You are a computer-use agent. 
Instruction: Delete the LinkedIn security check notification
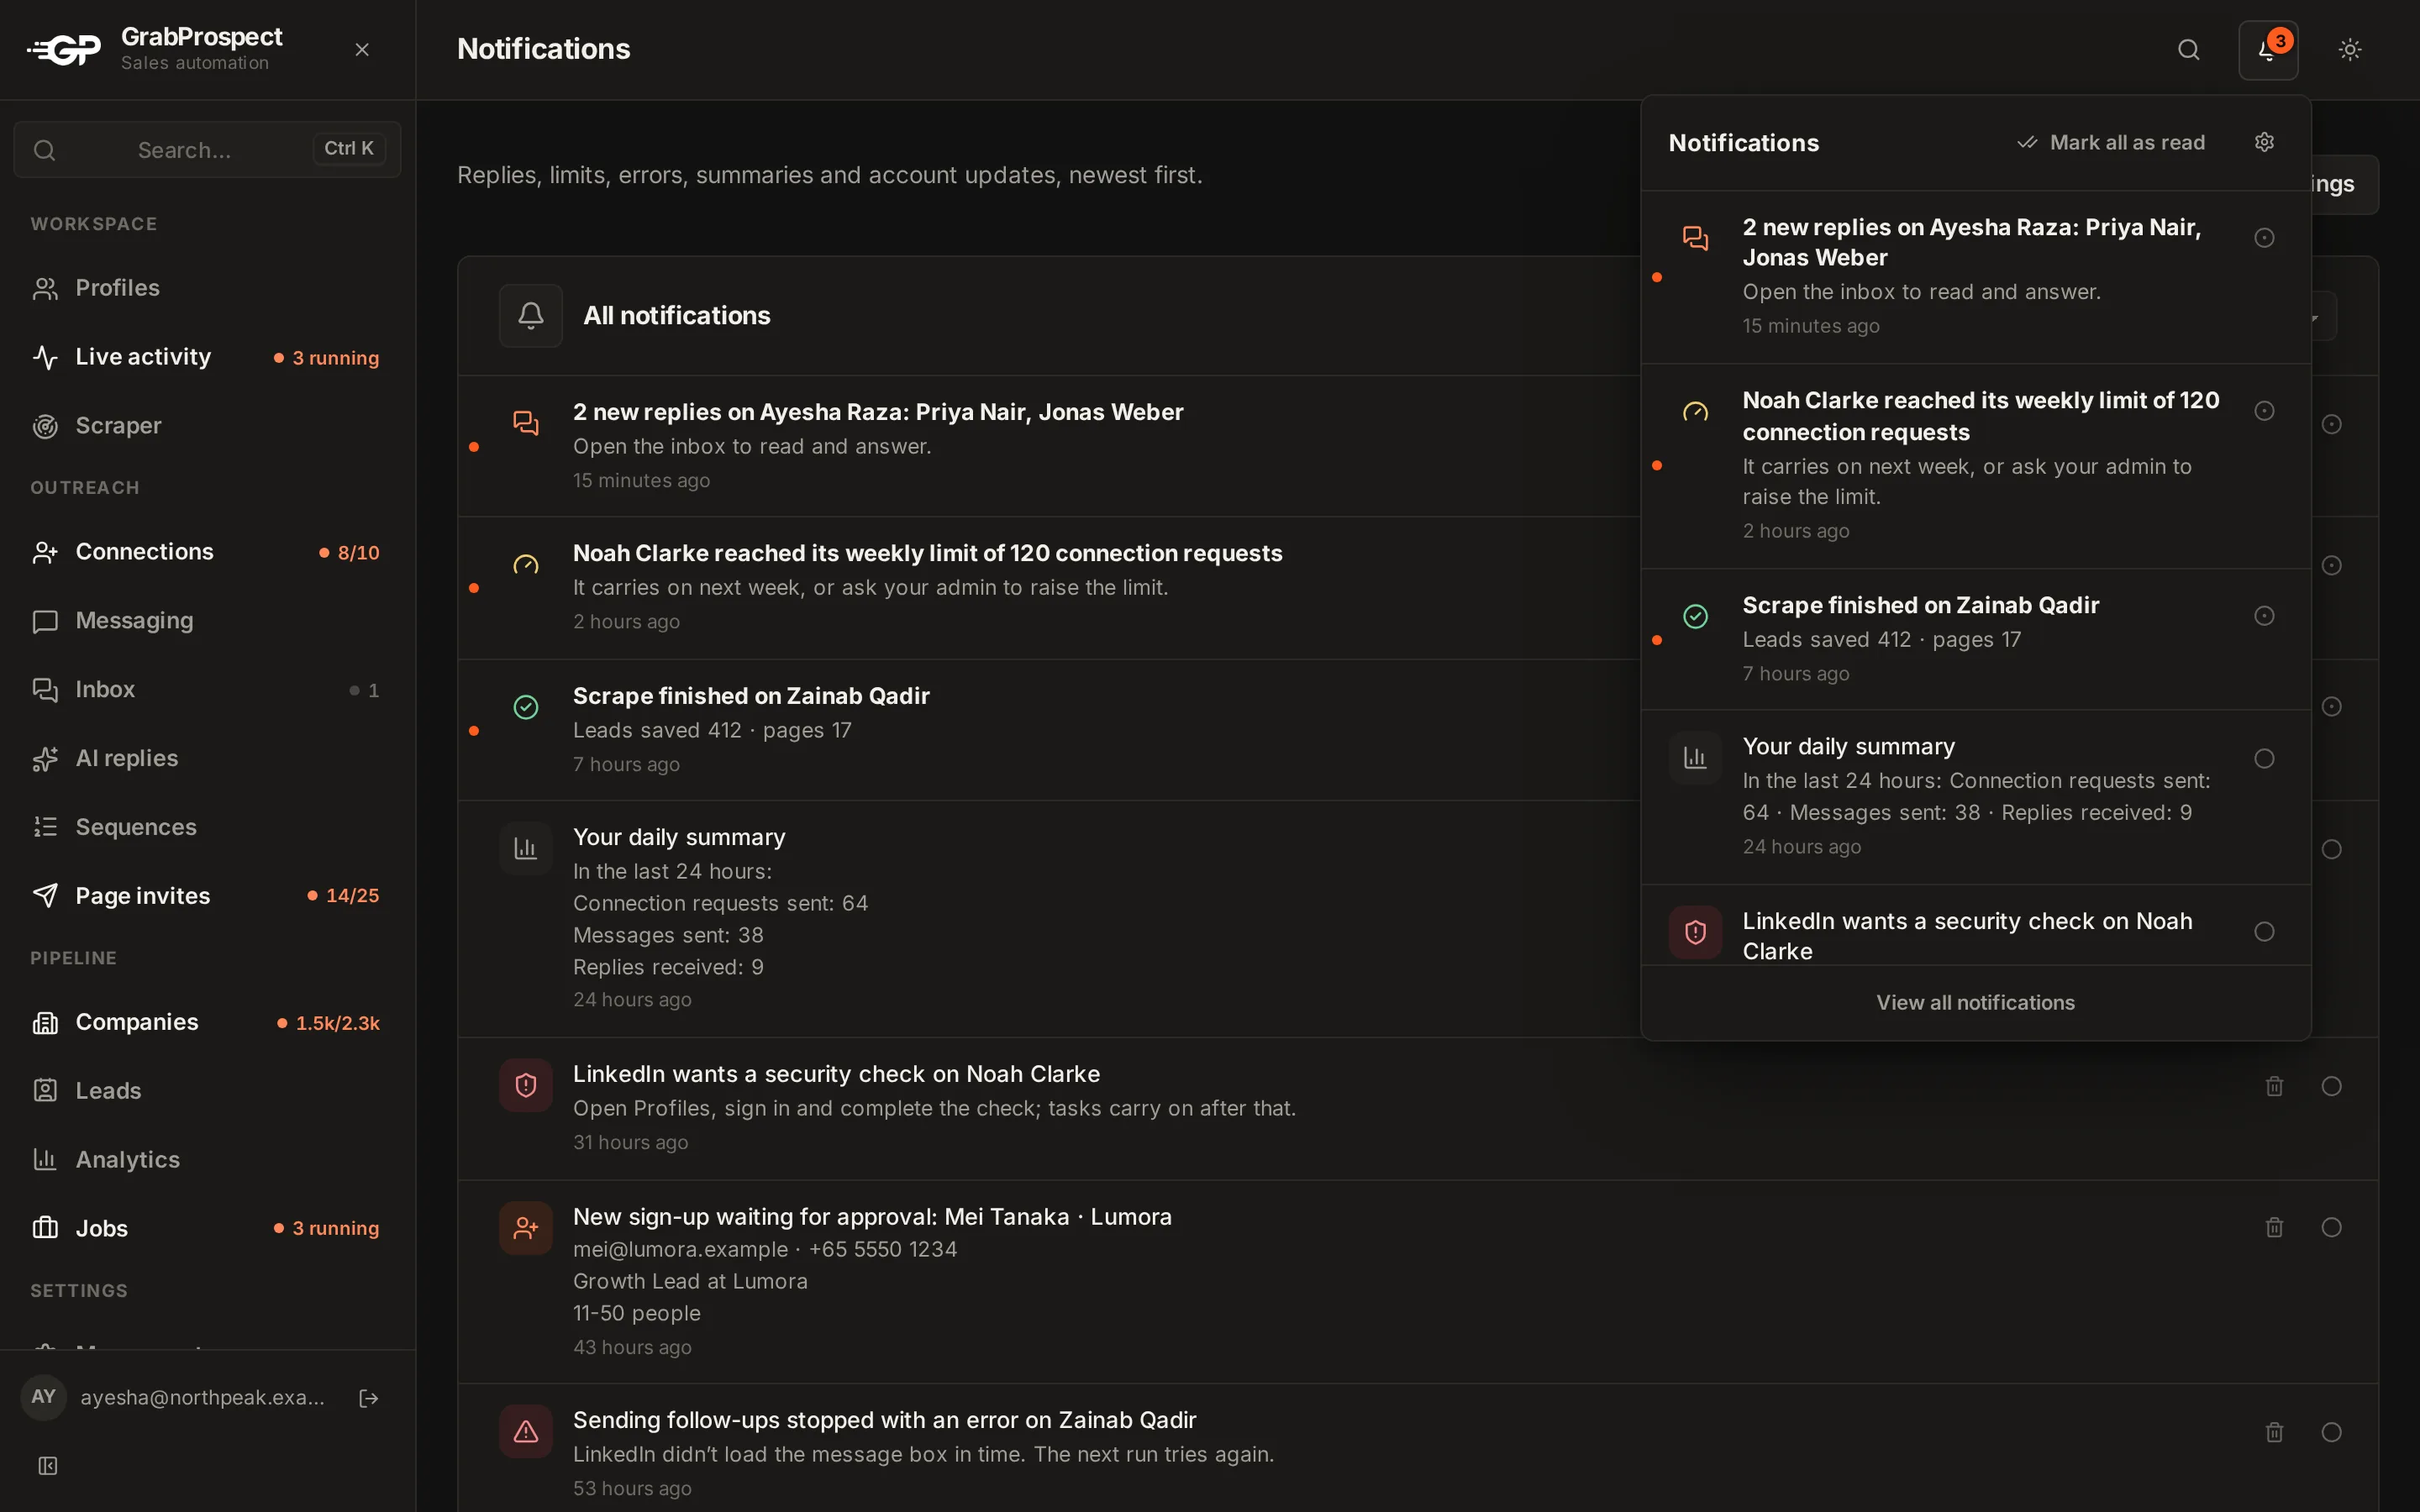point(2274,1086)
